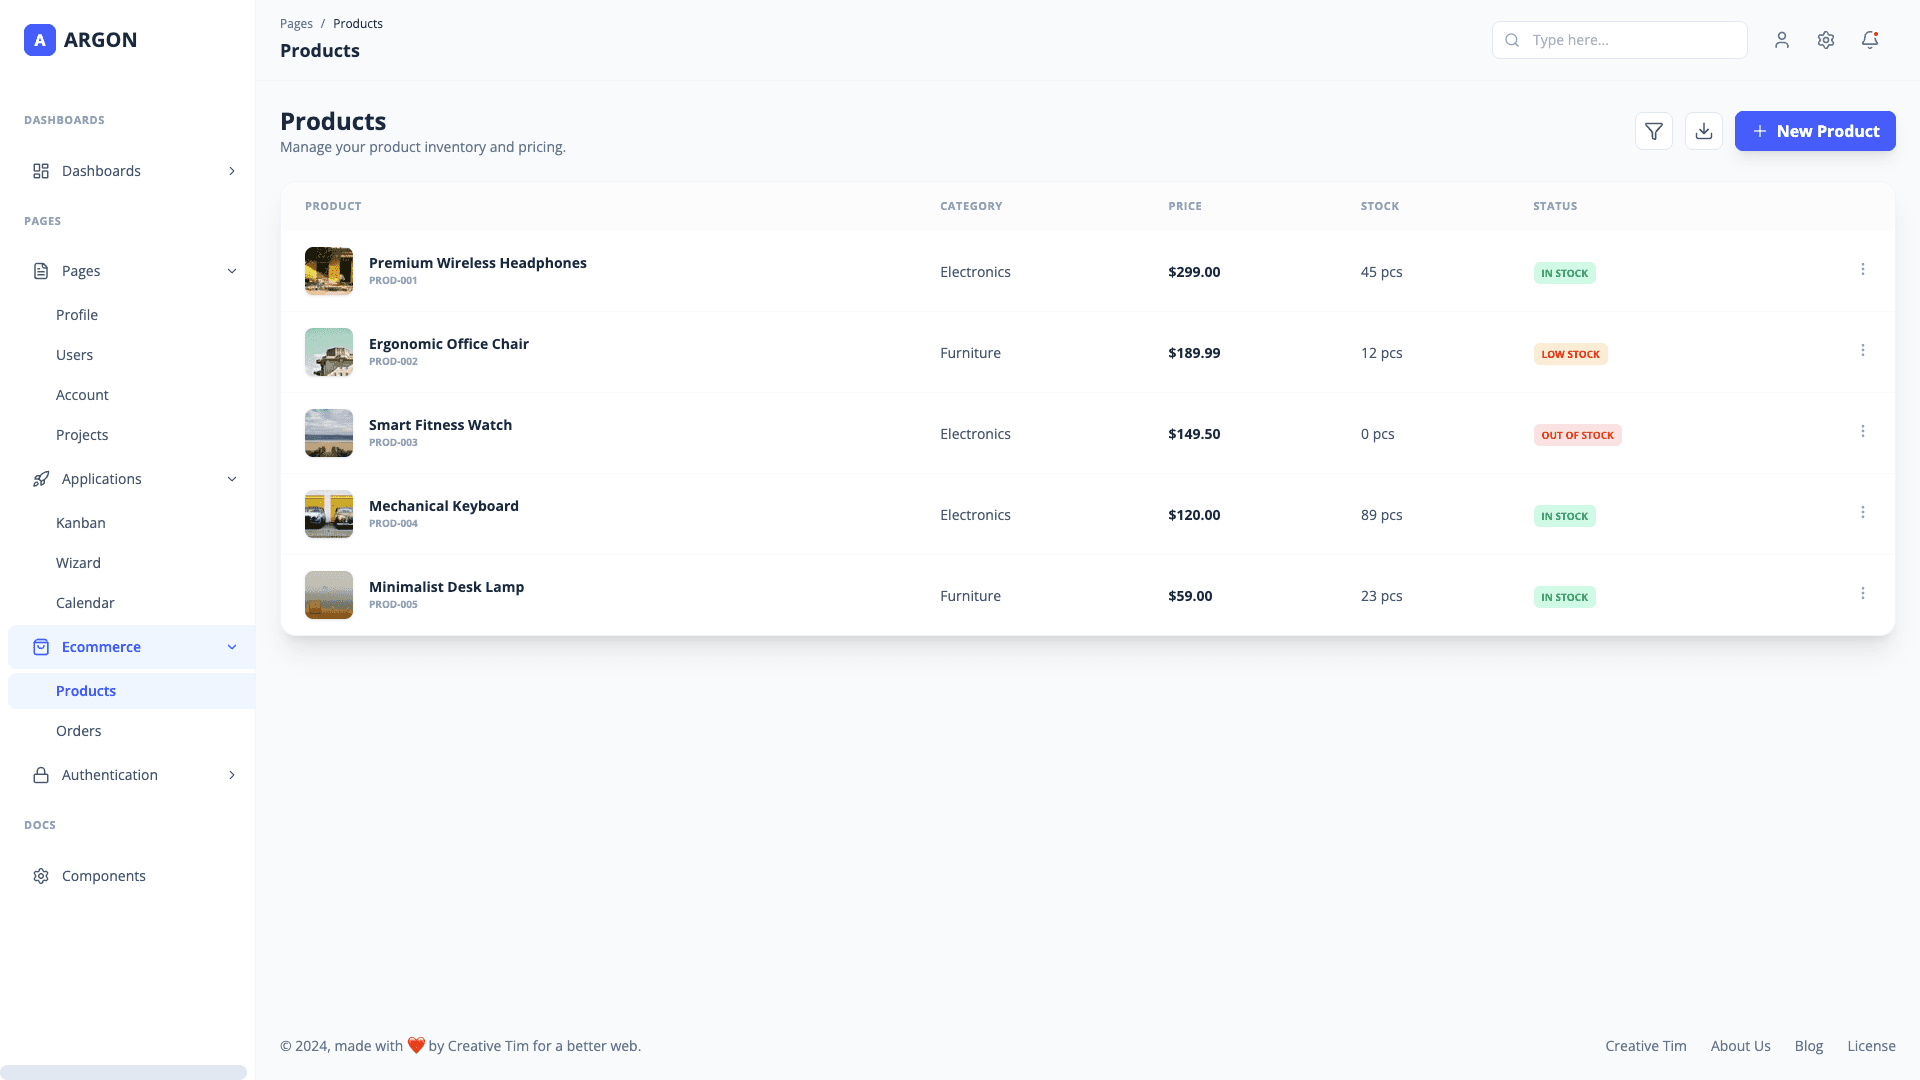Screen dimensions: 1920x1080
Task: Open the Wizard page from sidebar
Action: 78,562
